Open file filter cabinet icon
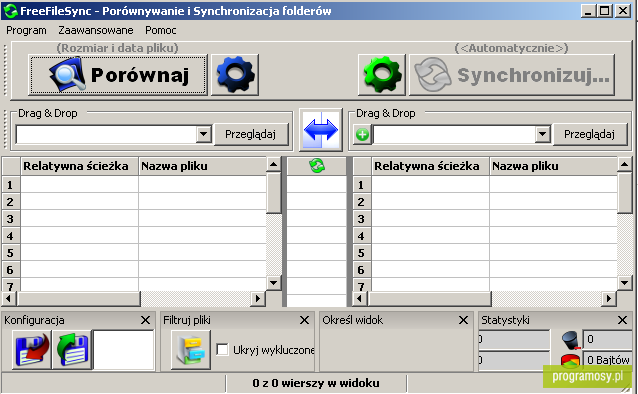The height and width of the screenshot is (394, 638). (191, 350)
